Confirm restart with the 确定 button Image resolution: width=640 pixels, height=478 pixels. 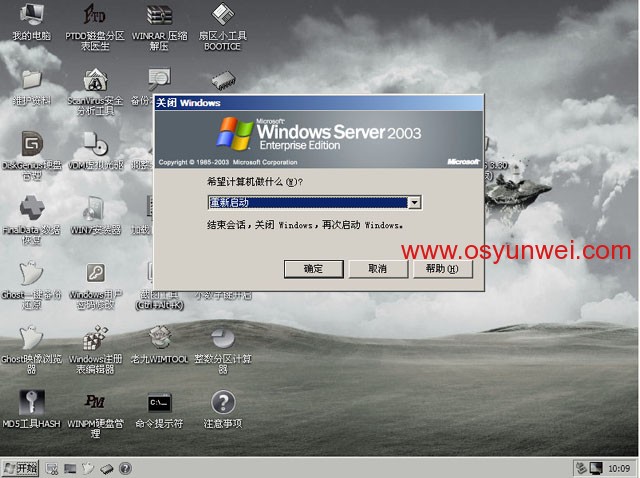(x=313, y=269)
